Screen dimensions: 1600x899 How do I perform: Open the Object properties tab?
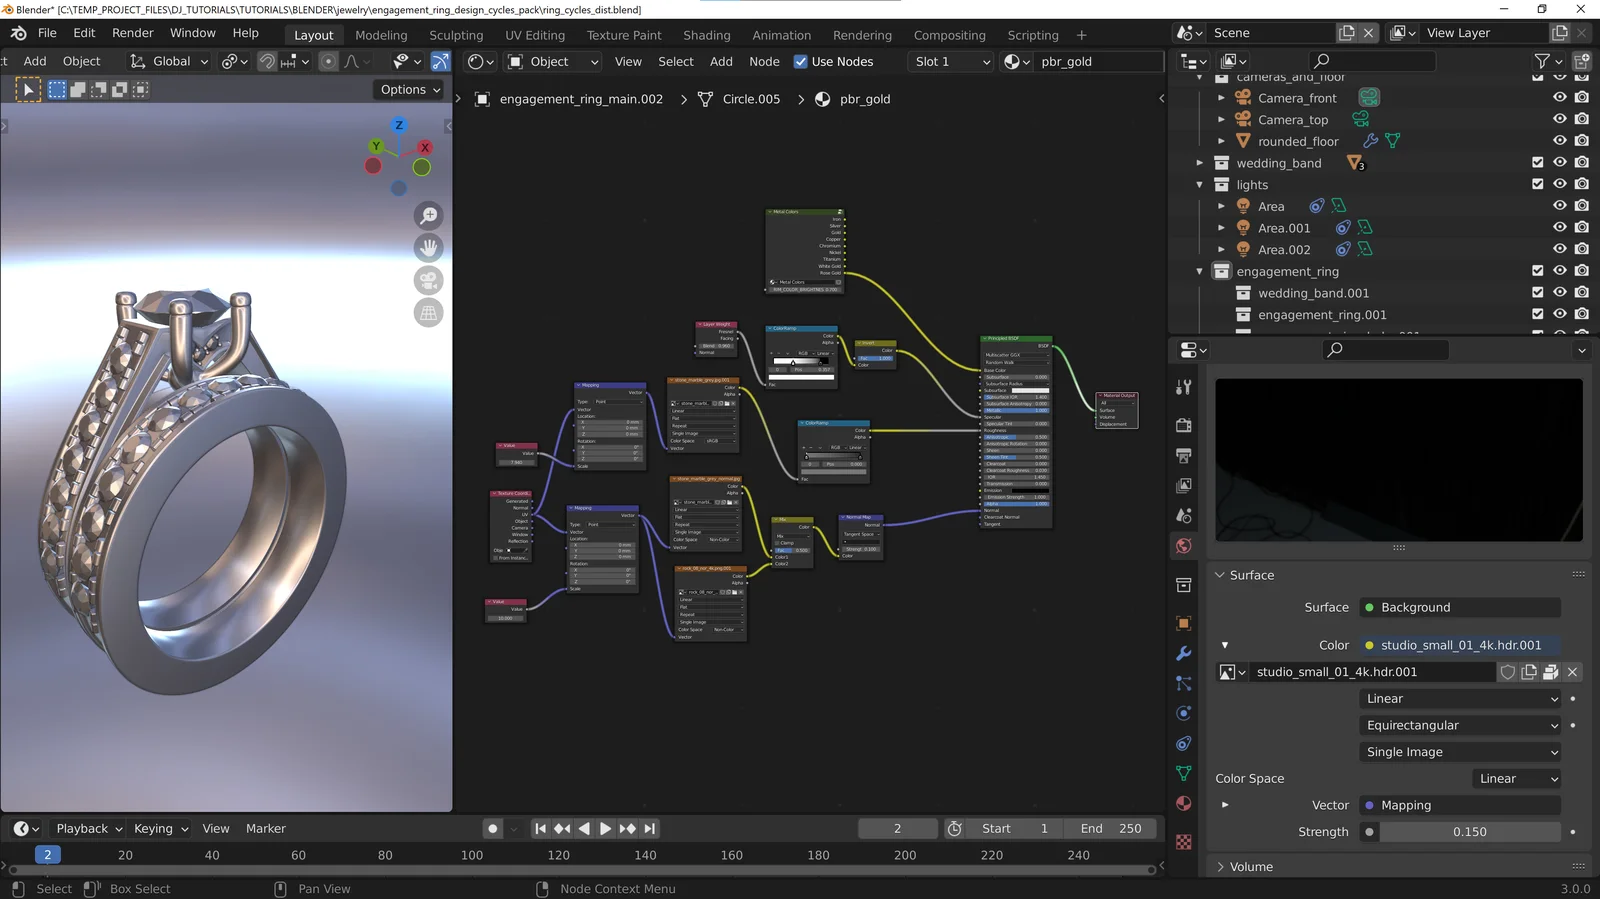pos(1184,623)
